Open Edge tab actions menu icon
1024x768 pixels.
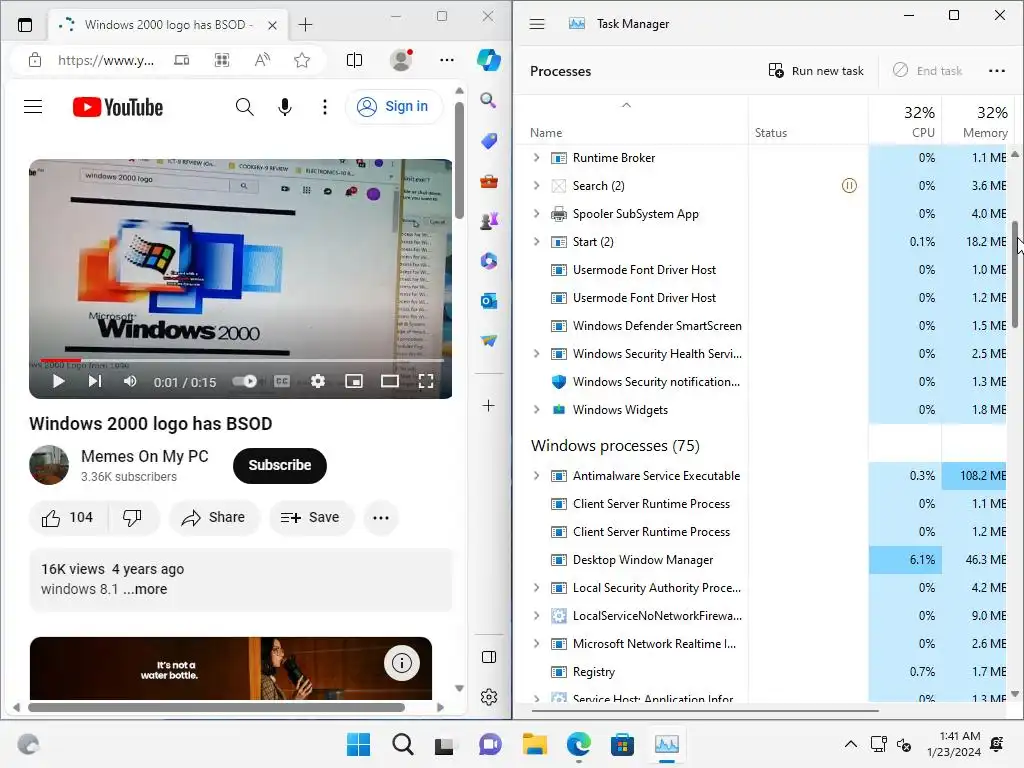(x=25, y=25)
